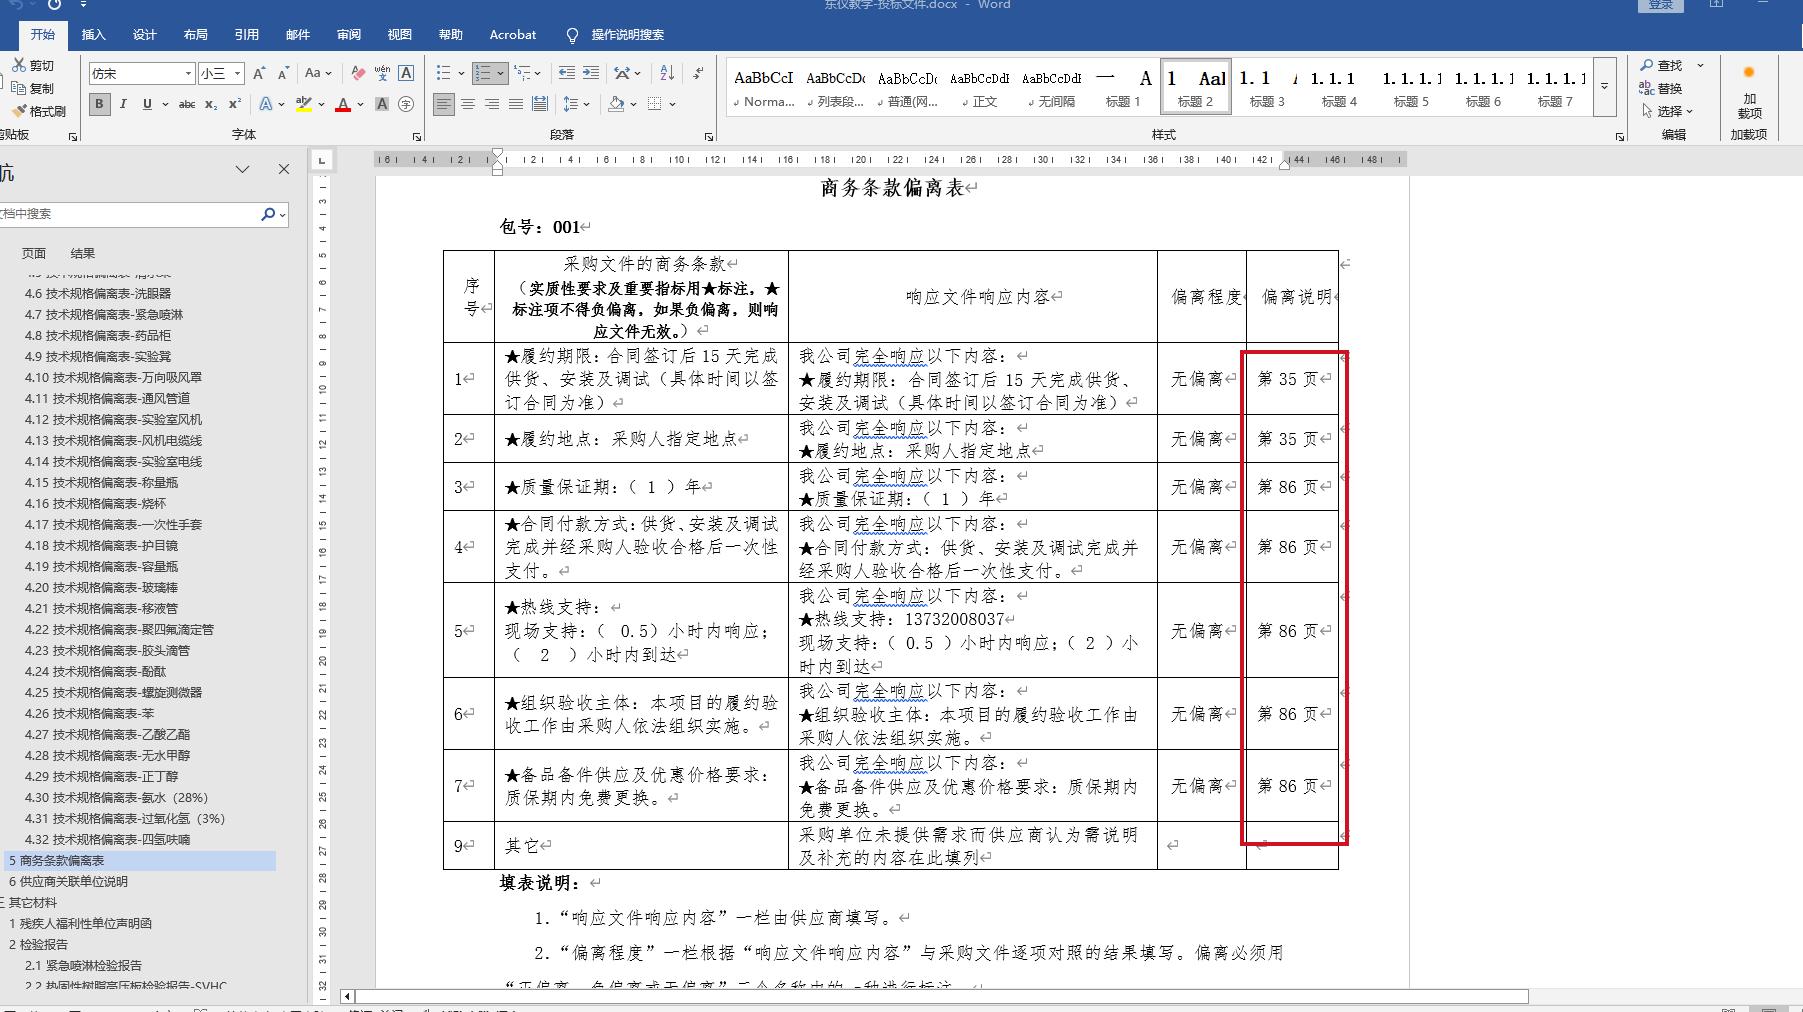
Task: Toggle Underline formatting
Action: [x=147, y=104]
